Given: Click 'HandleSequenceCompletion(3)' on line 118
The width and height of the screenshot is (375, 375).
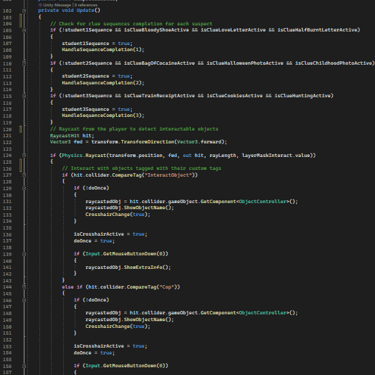Looking at the screenshot, I should pyautogui.click(x=102, y=115).
